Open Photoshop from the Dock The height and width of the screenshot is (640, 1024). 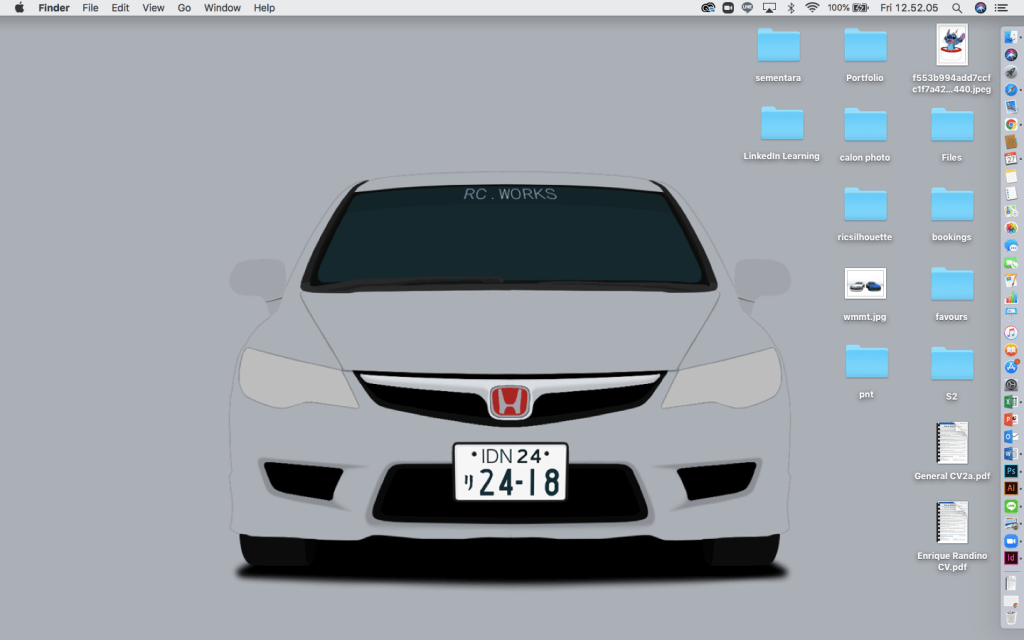coord(1010,471)
